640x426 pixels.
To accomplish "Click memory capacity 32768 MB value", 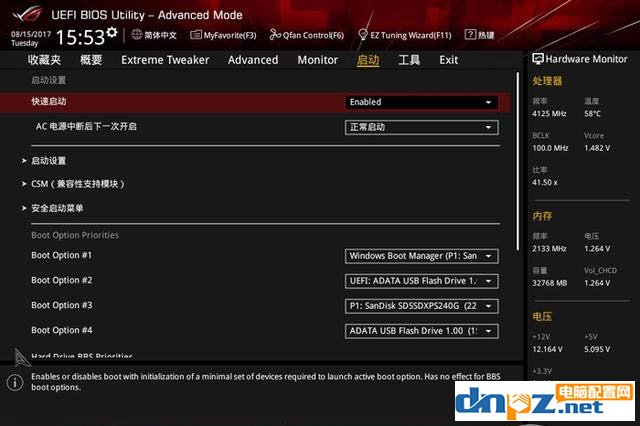I will coord(549,283).
